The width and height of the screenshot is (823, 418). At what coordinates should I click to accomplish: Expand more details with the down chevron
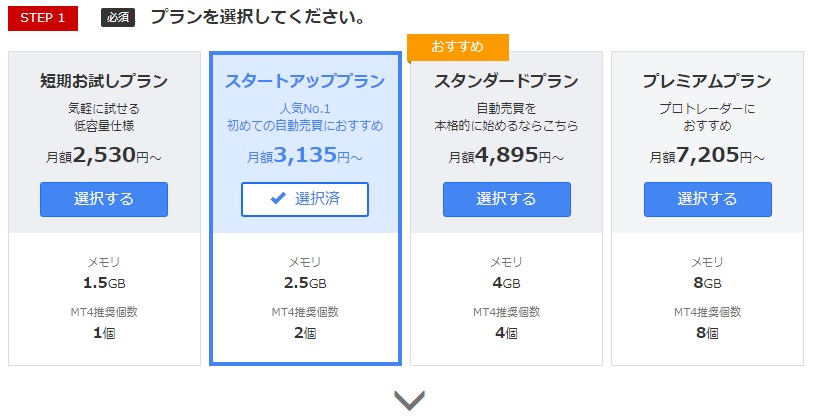[x=409, y=400]
